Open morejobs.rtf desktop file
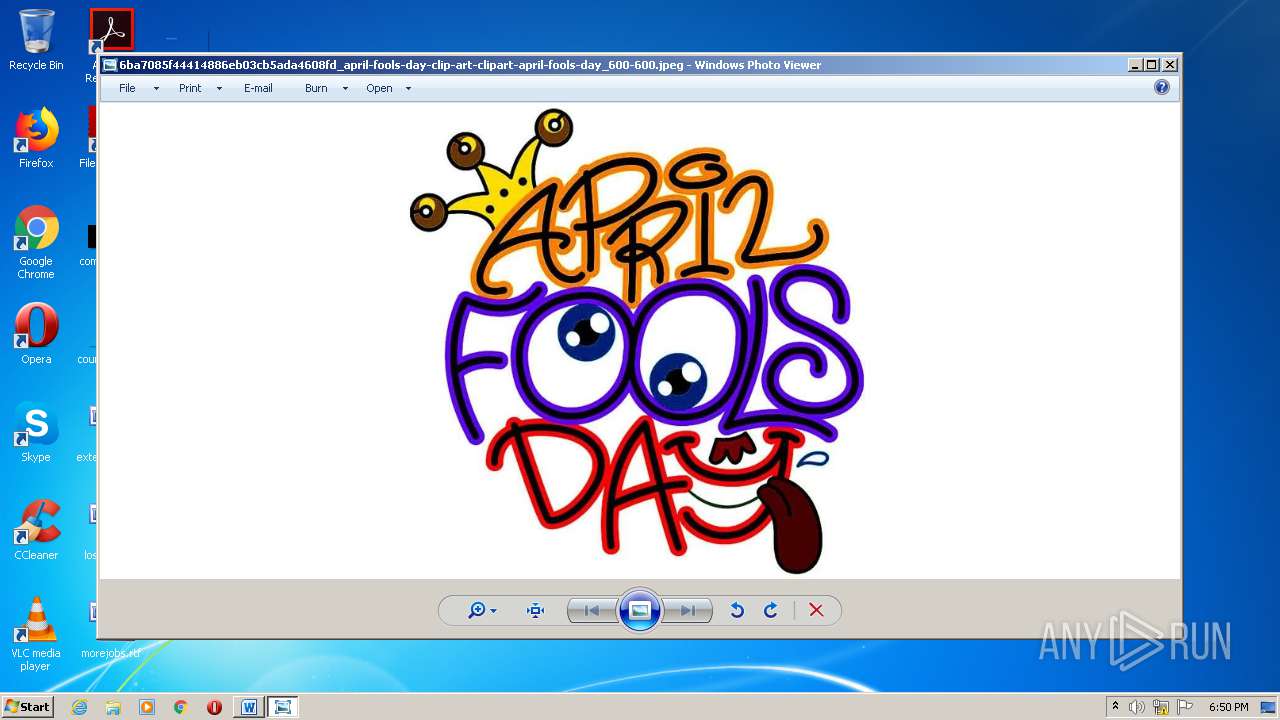 click(x=110, y=653)
